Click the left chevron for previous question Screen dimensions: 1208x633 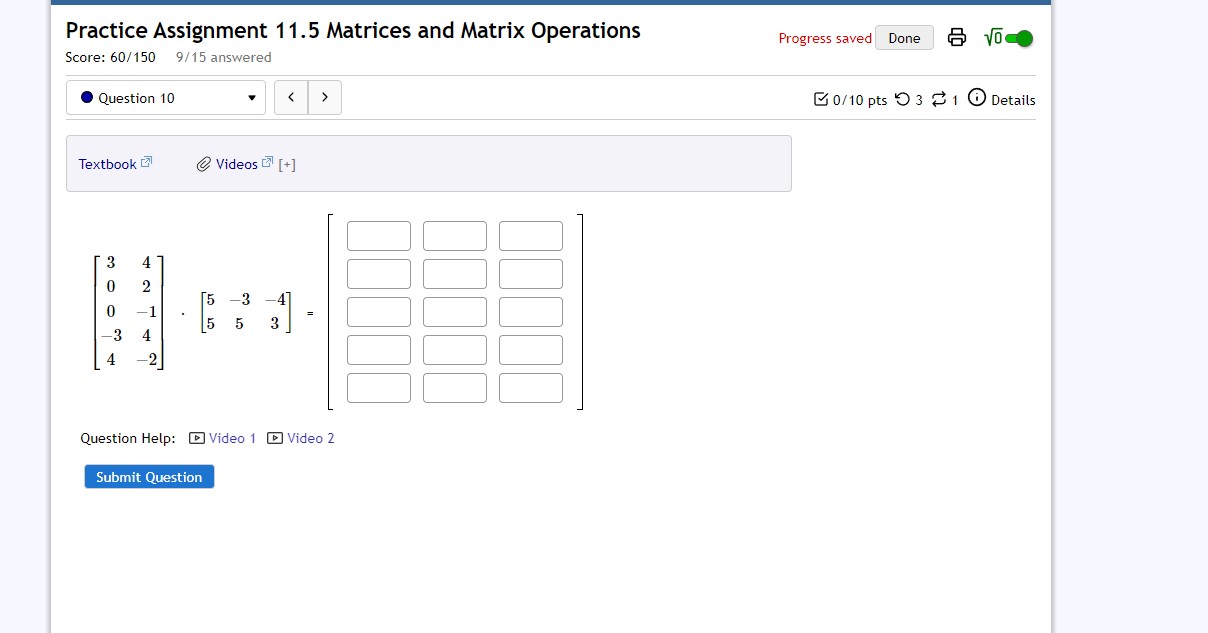tap(291, 97)
